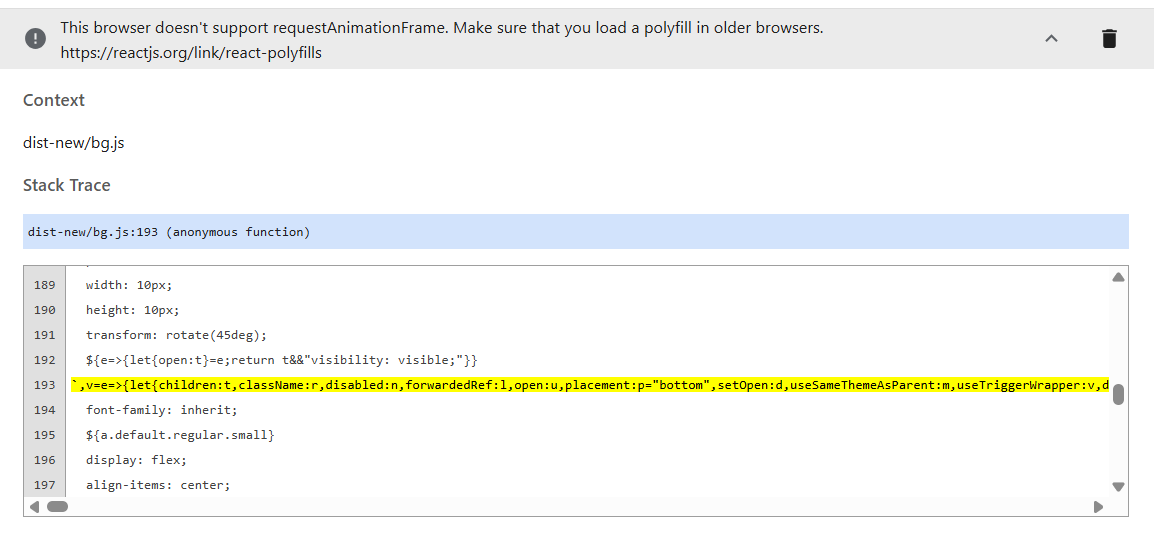The image size is (1161, 533).
Task: Click the horizontal scroll-right arrow
Action: coord(1098,507)
